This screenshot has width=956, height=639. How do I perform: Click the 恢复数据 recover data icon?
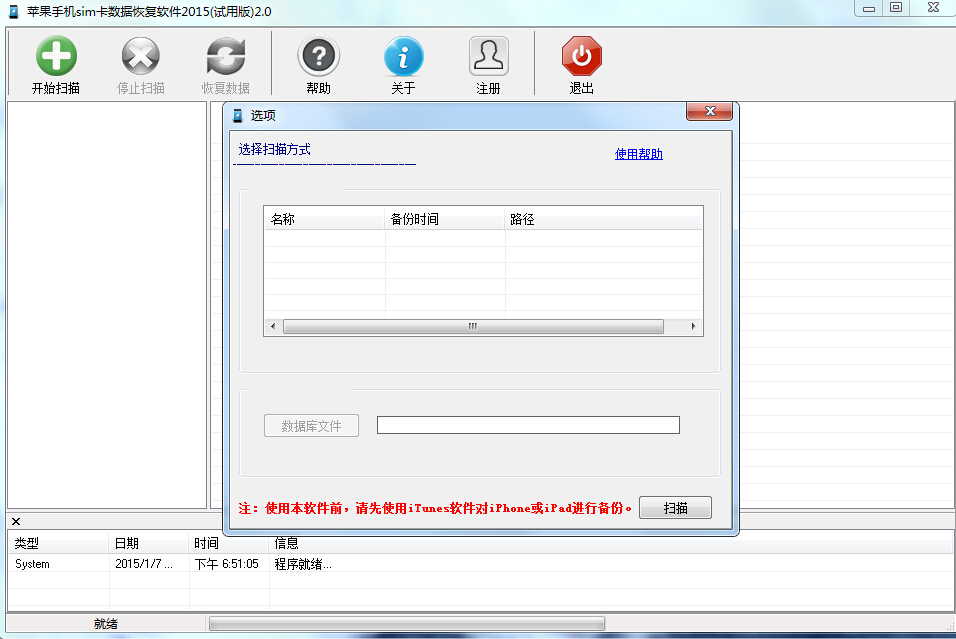click(226, 55)
